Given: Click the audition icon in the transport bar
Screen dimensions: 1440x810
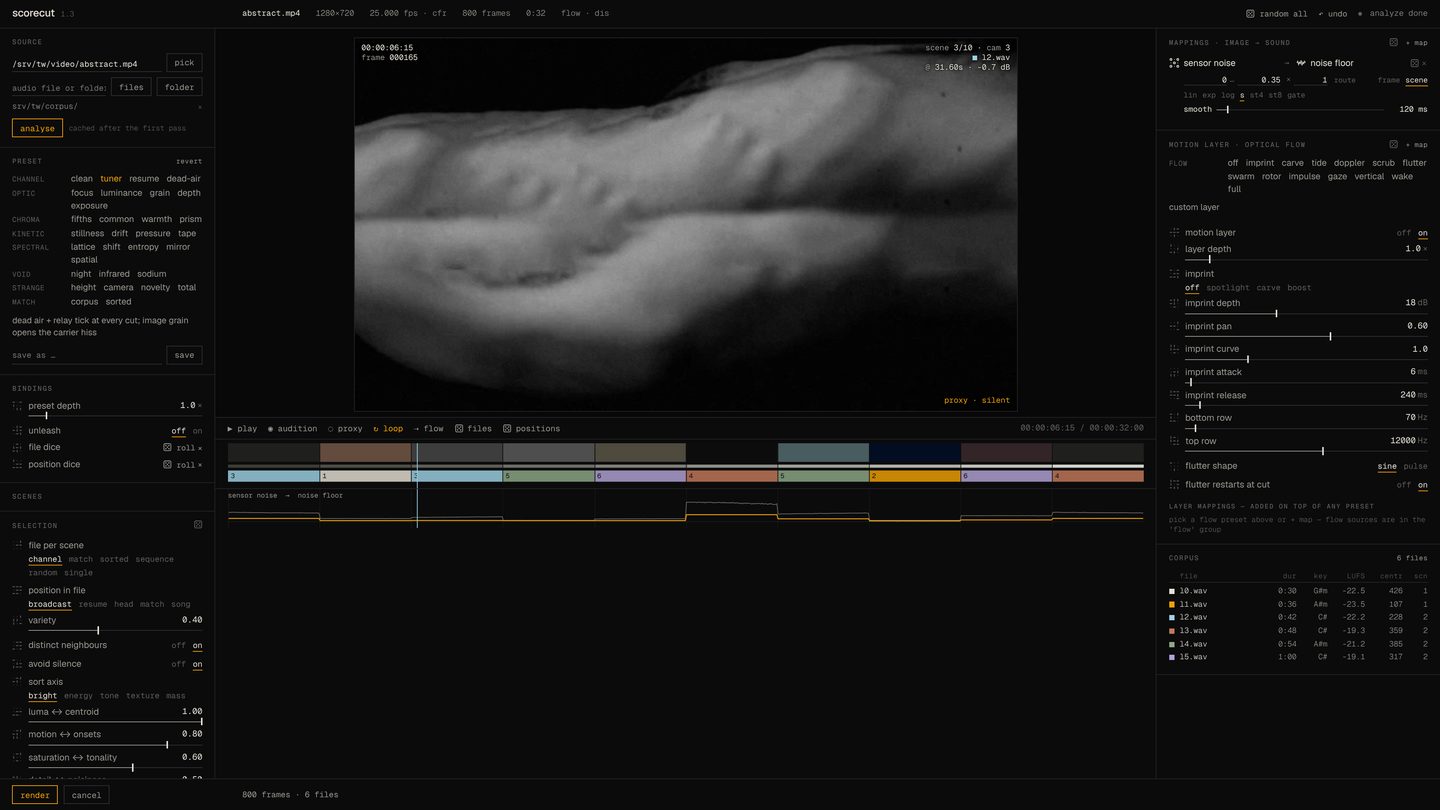Looking at the screenshot, I should tap(270, 429).
